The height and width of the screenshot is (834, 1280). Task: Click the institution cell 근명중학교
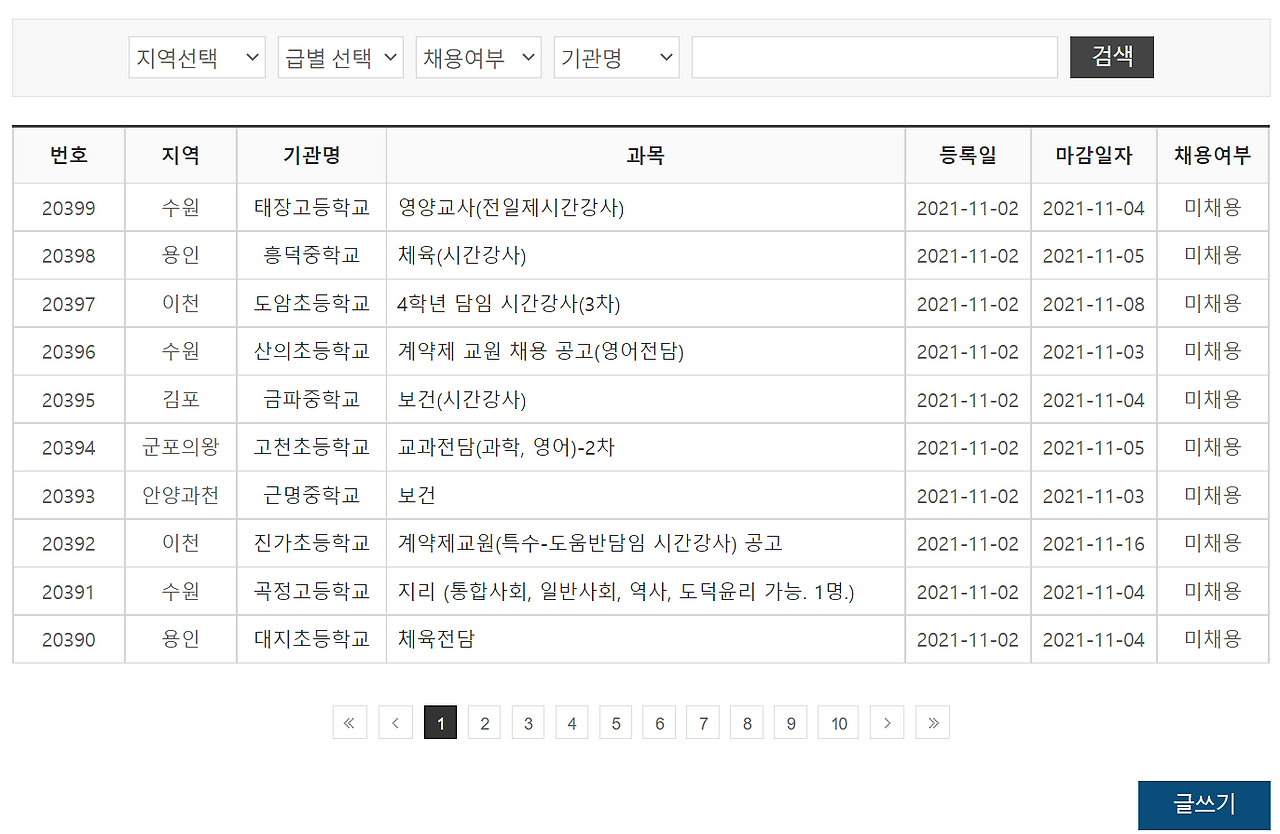pyautogui.click(x=312, y=496)
